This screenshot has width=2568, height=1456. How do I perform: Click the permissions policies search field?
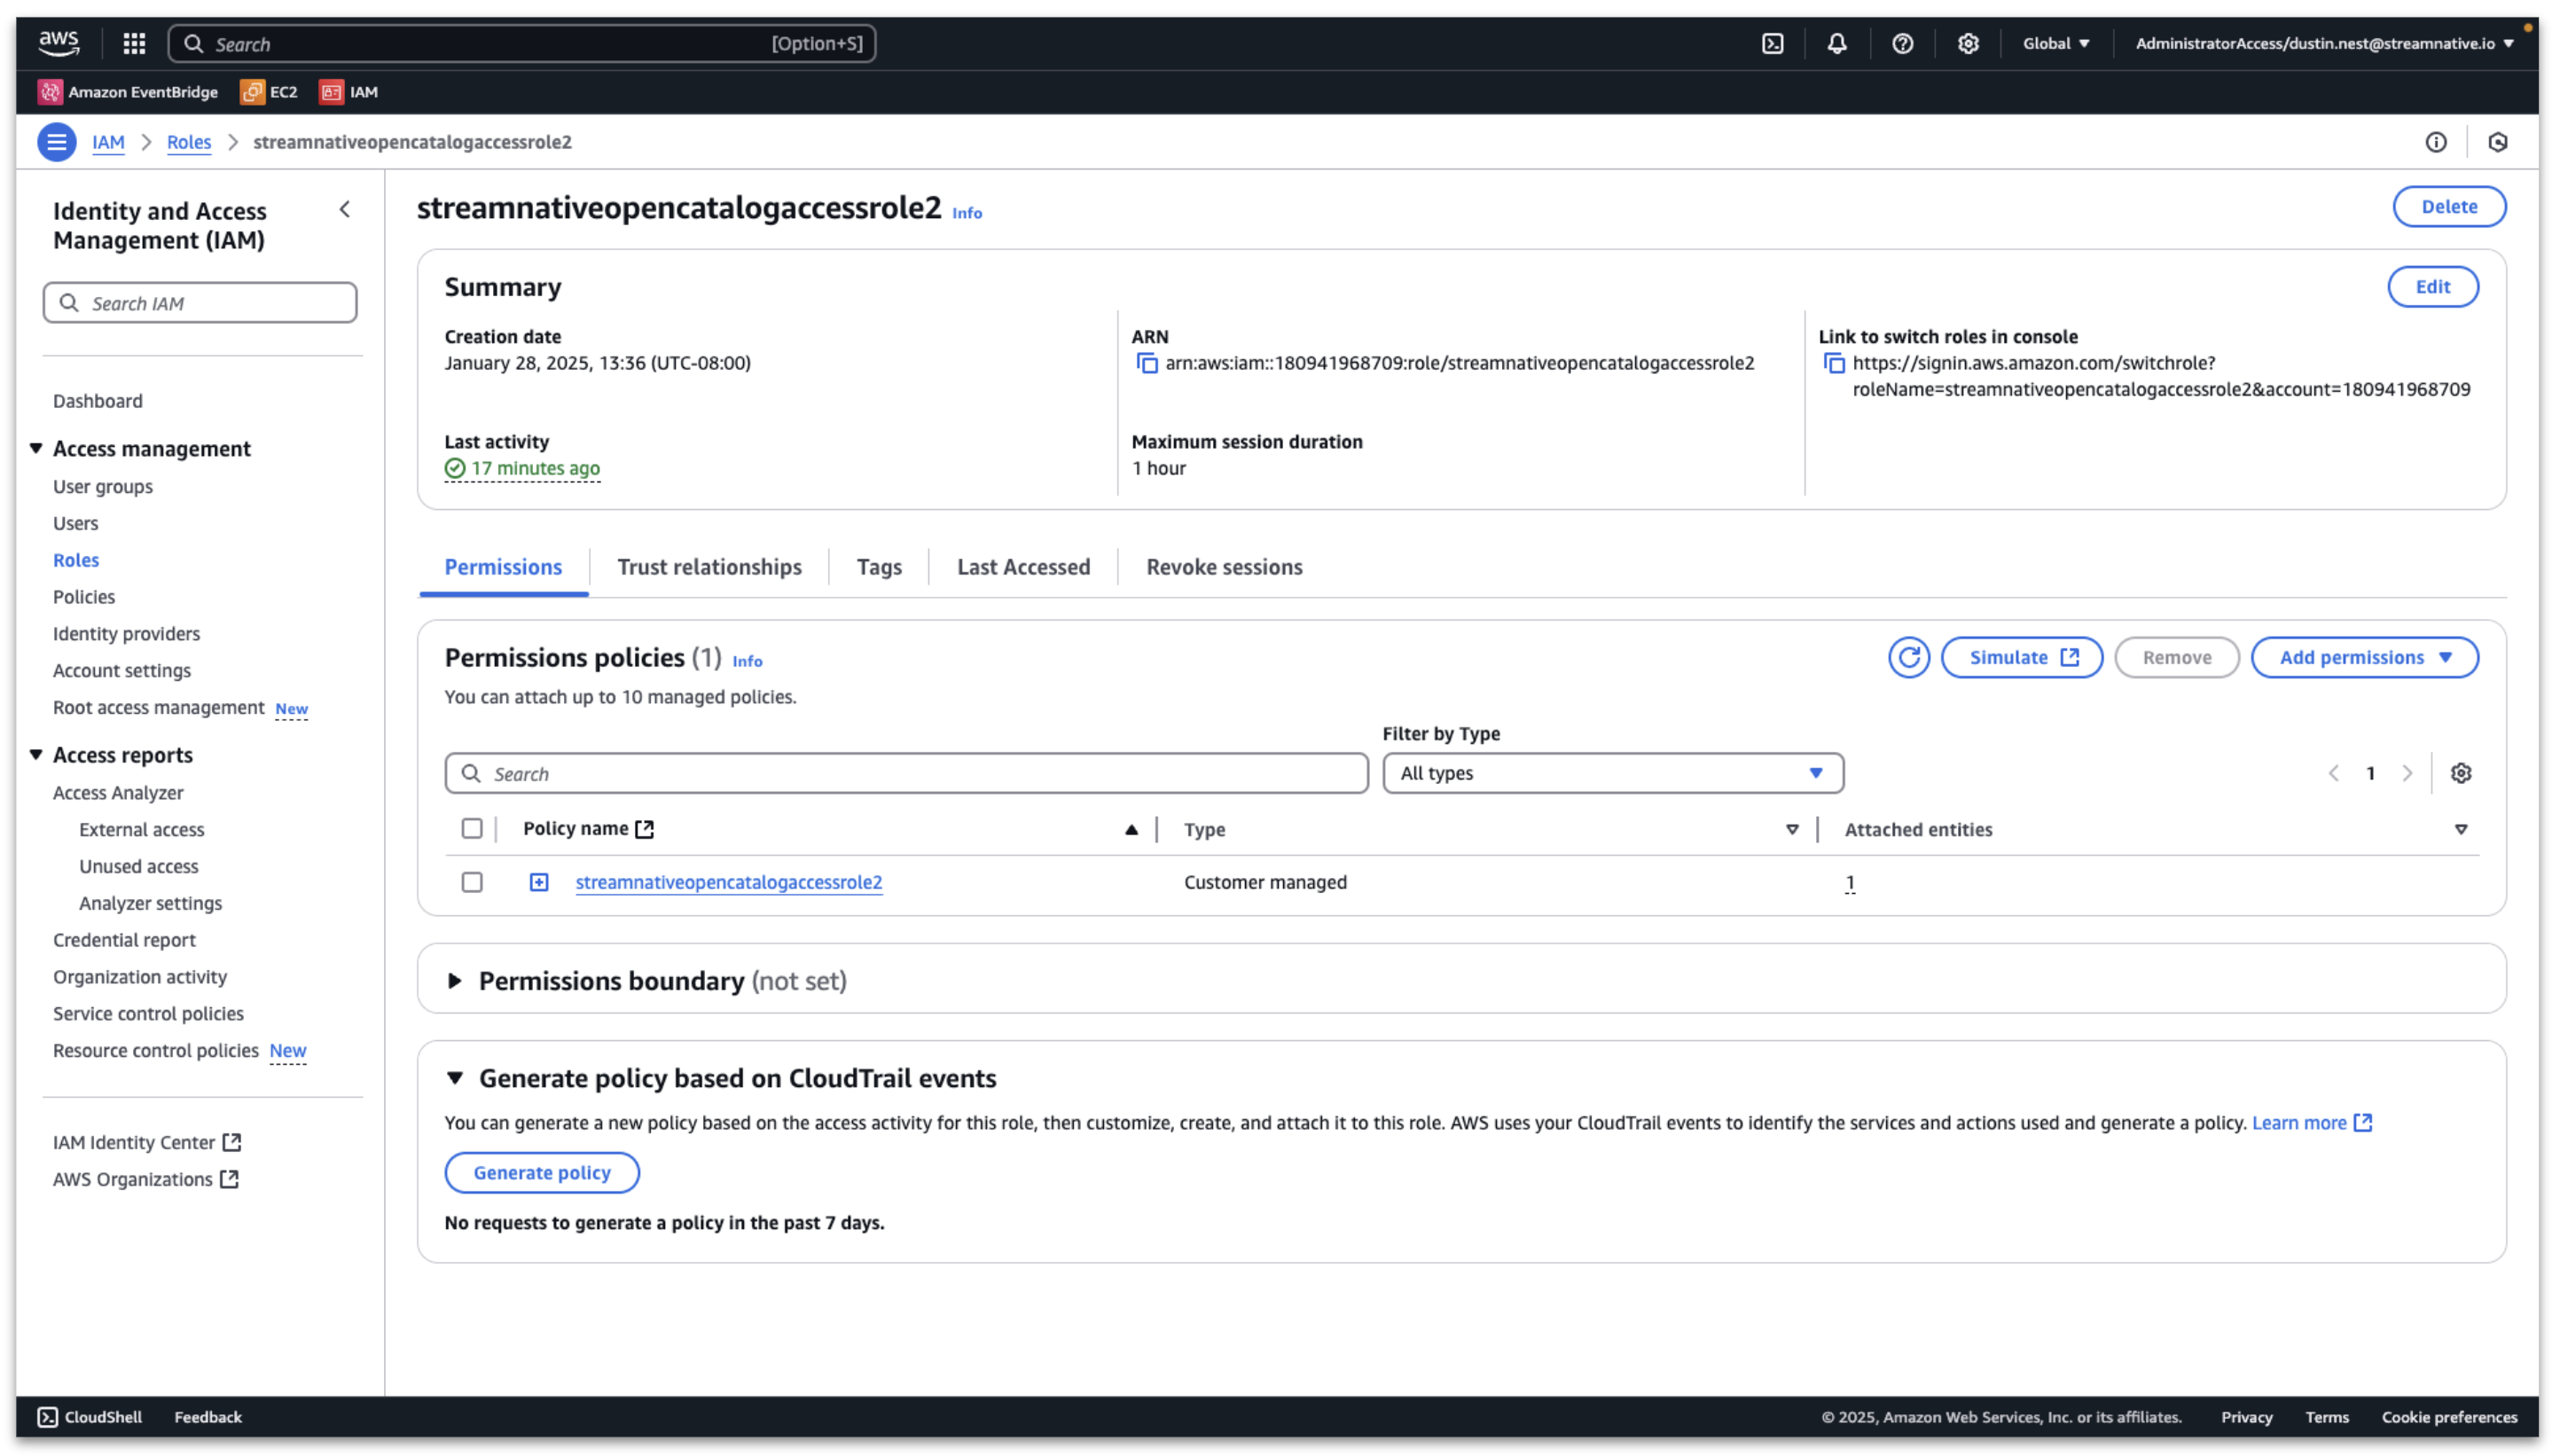click(905, 774)
